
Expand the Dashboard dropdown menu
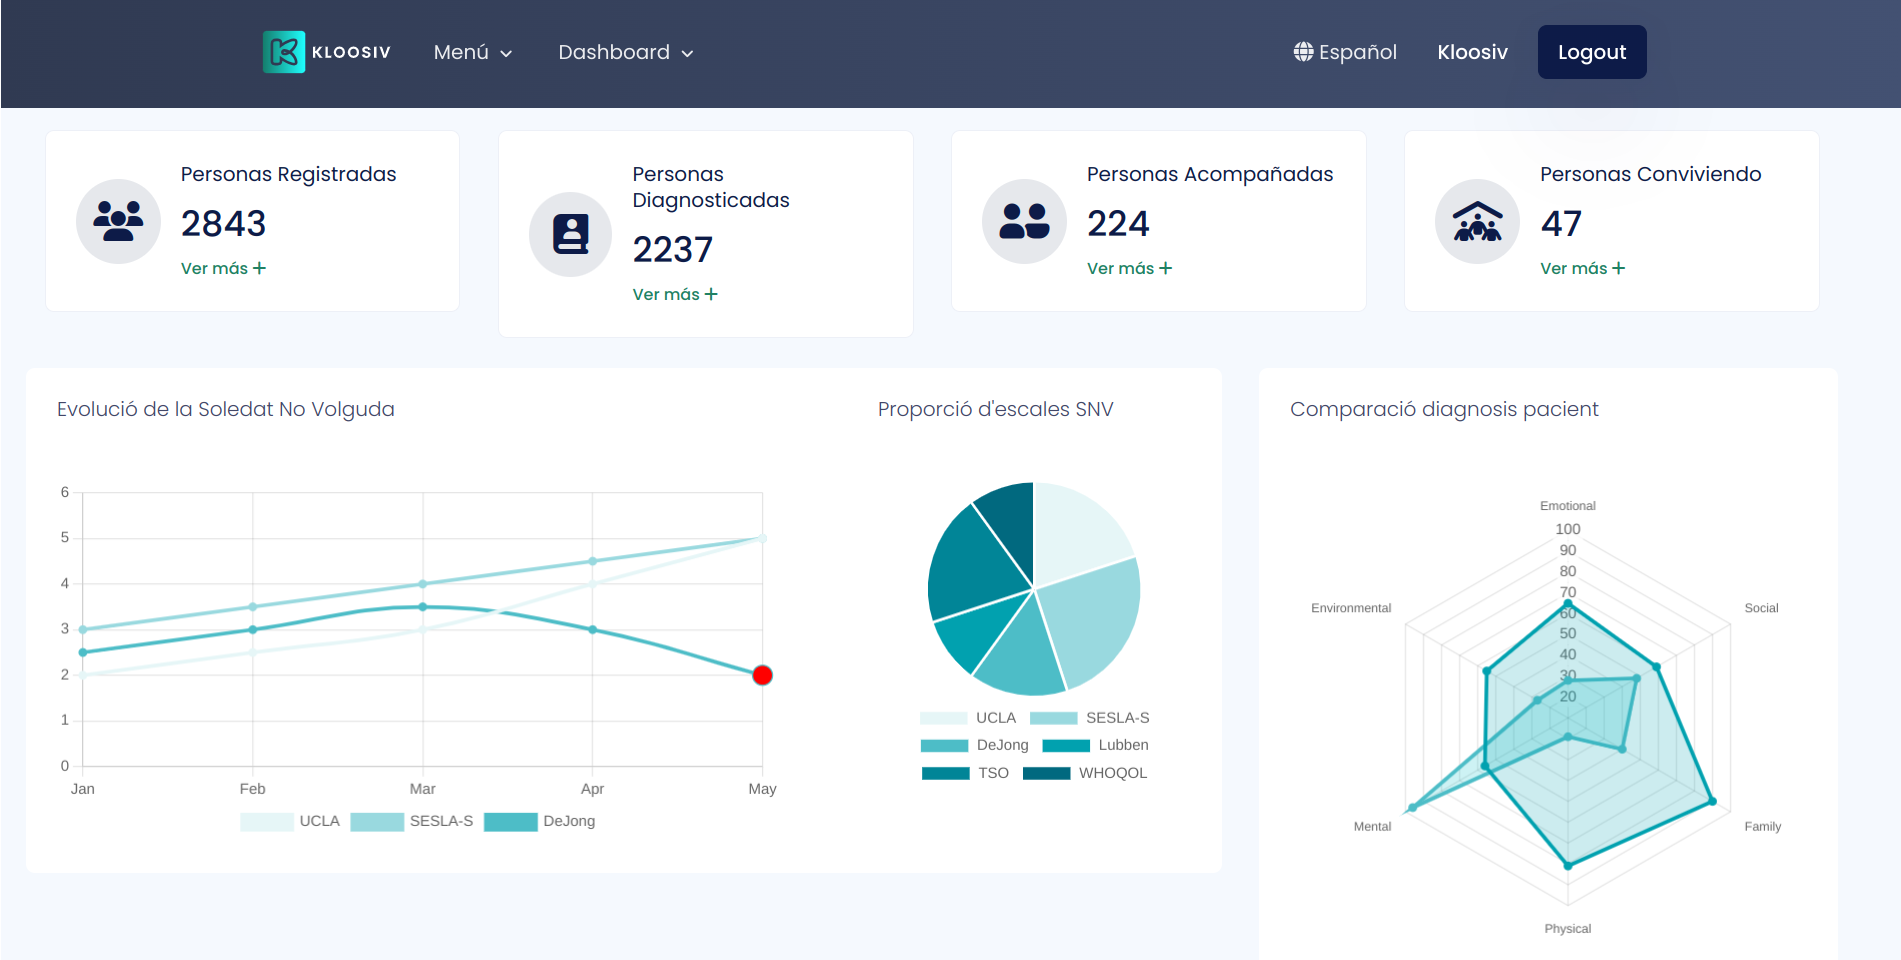626,52
